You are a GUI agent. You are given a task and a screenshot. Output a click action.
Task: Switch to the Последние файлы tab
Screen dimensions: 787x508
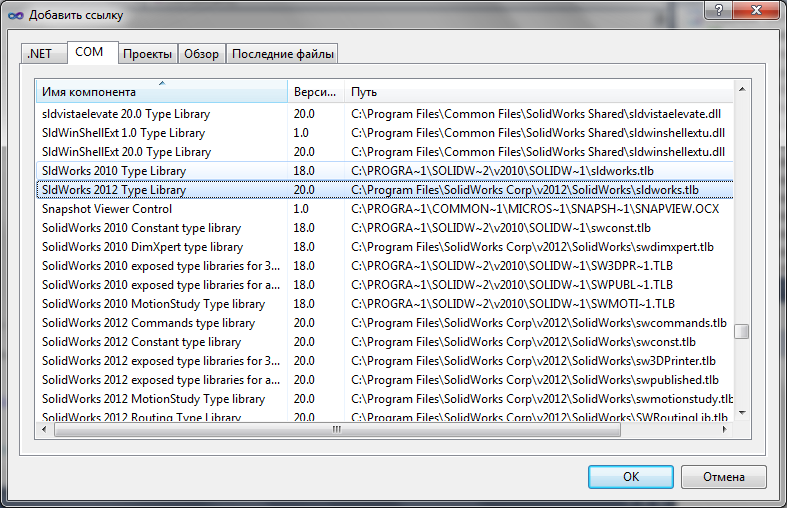point(283,54)
